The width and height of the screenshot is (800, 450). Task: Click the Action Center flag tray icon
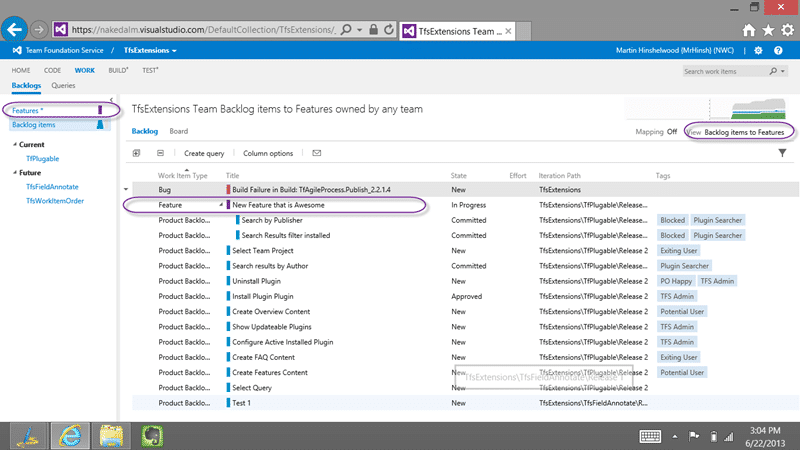[x=694, y=436]
